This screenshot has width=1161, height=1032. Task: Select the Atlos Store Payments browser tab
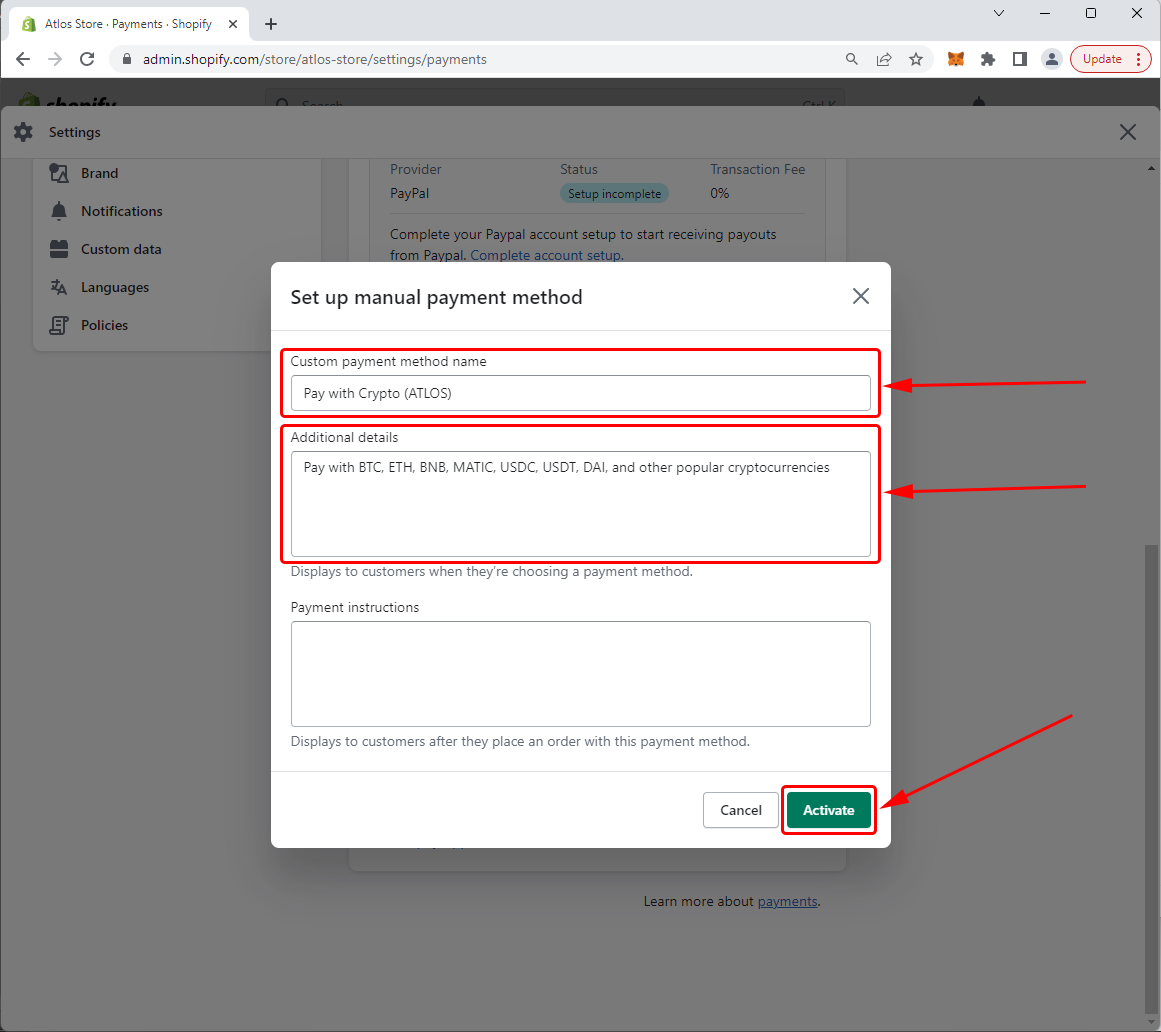[129, 24]
